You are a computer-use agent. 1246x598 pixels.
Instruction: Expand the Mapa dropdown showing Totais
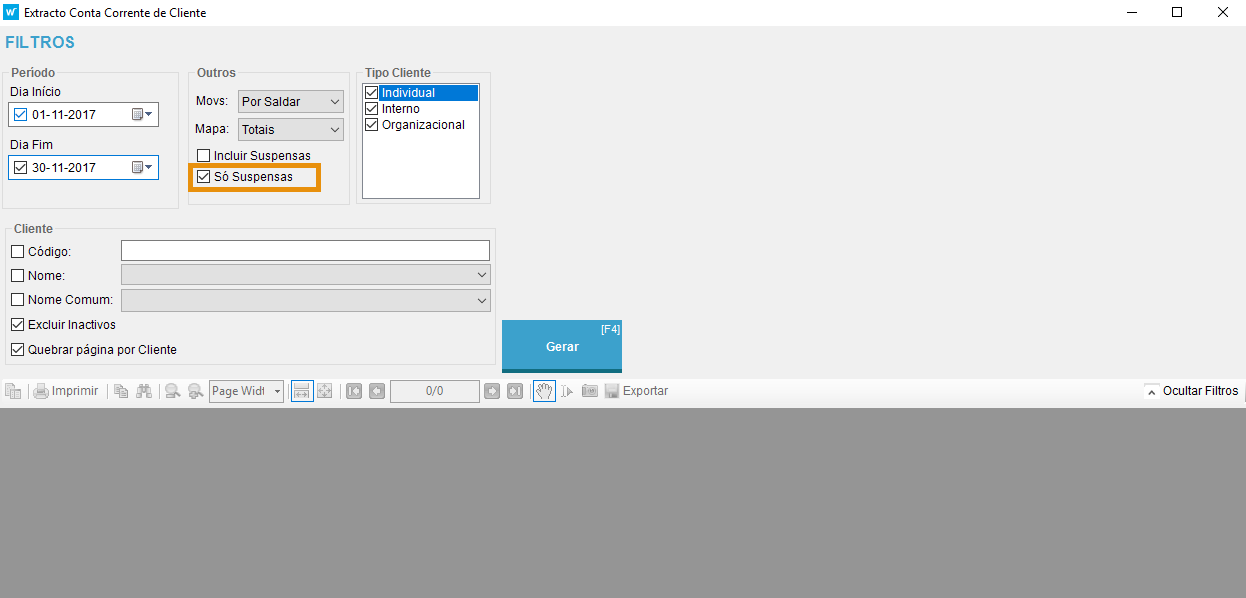coord(291,130)
